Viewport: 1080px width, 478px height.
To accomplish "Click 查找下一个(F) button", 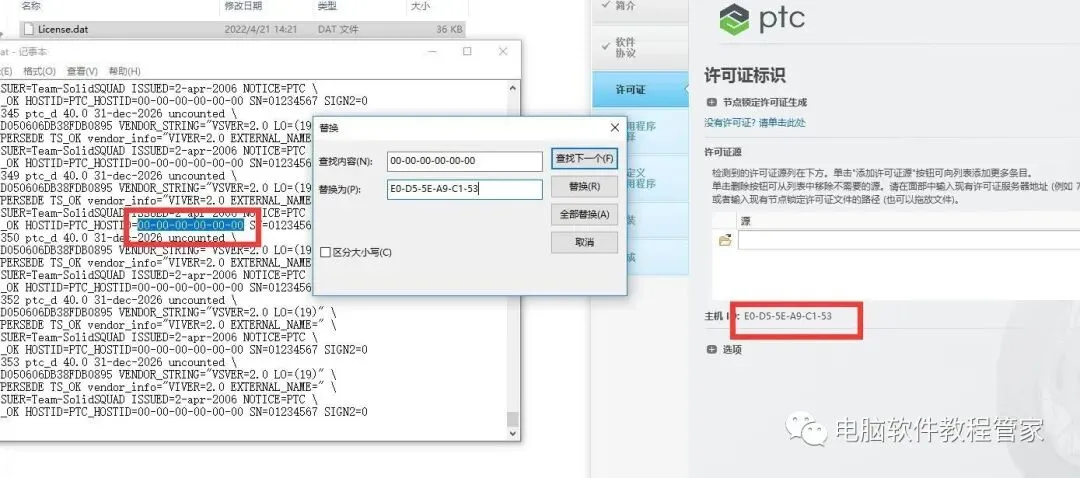I will [584, 159].
